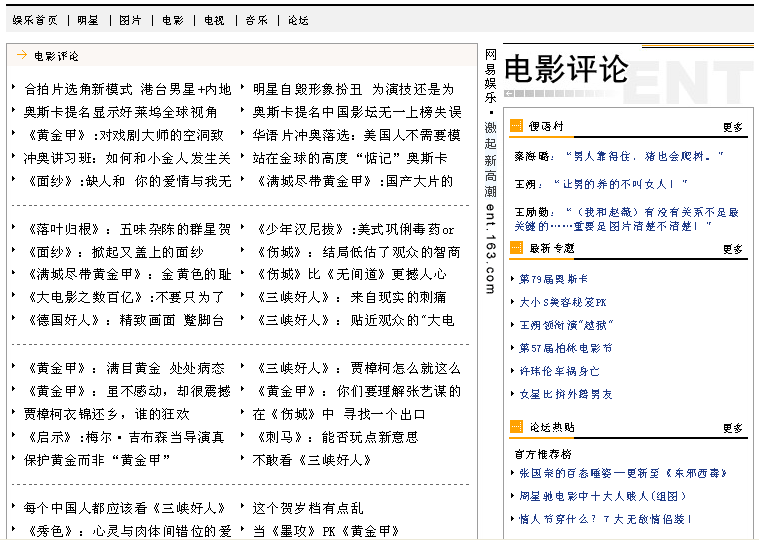Click the small gray arrow under 电影评论 banner

(x=509, y=93)
